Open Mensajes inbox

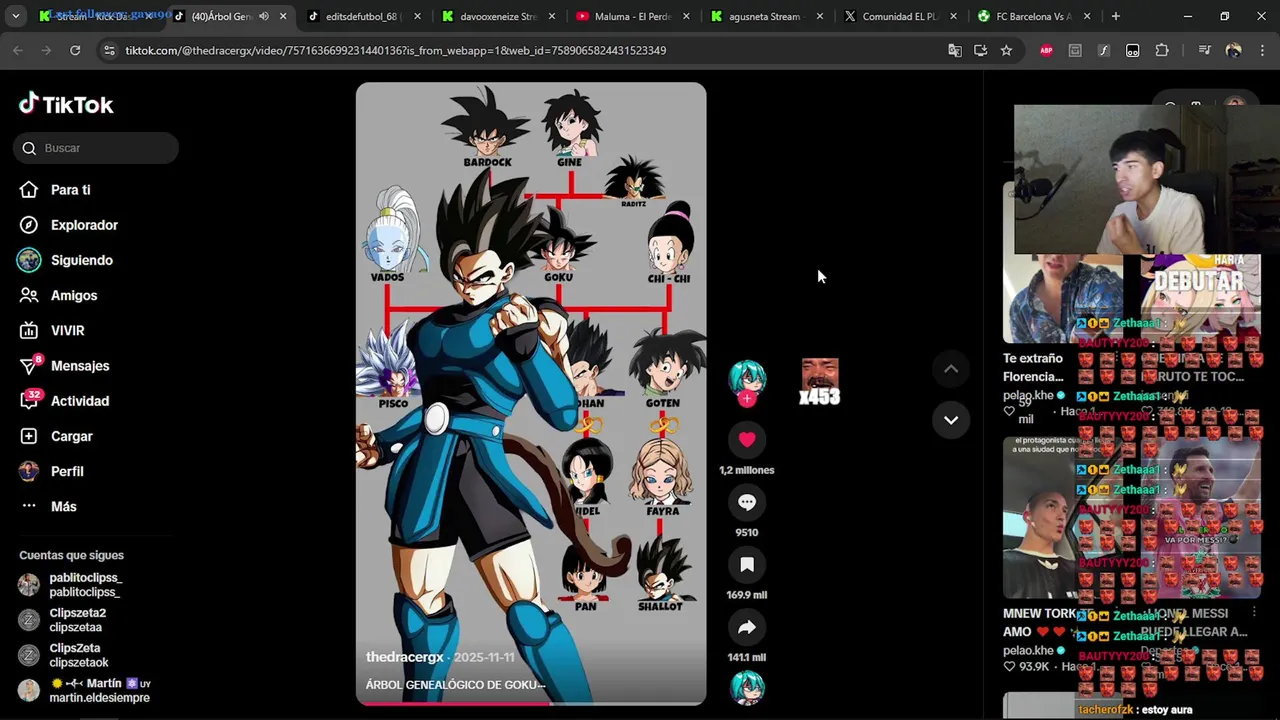(80, 366)
